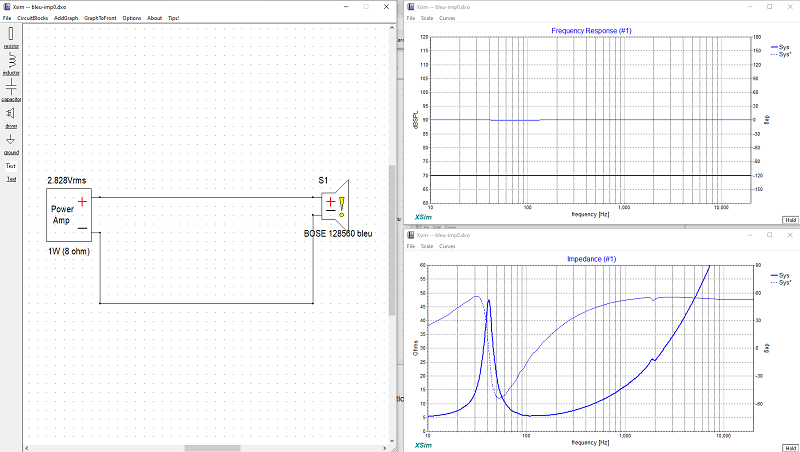Click Hold button in Frequency Response graph
Viewport: 800px width, 452px height.
[x=790, y=220]
